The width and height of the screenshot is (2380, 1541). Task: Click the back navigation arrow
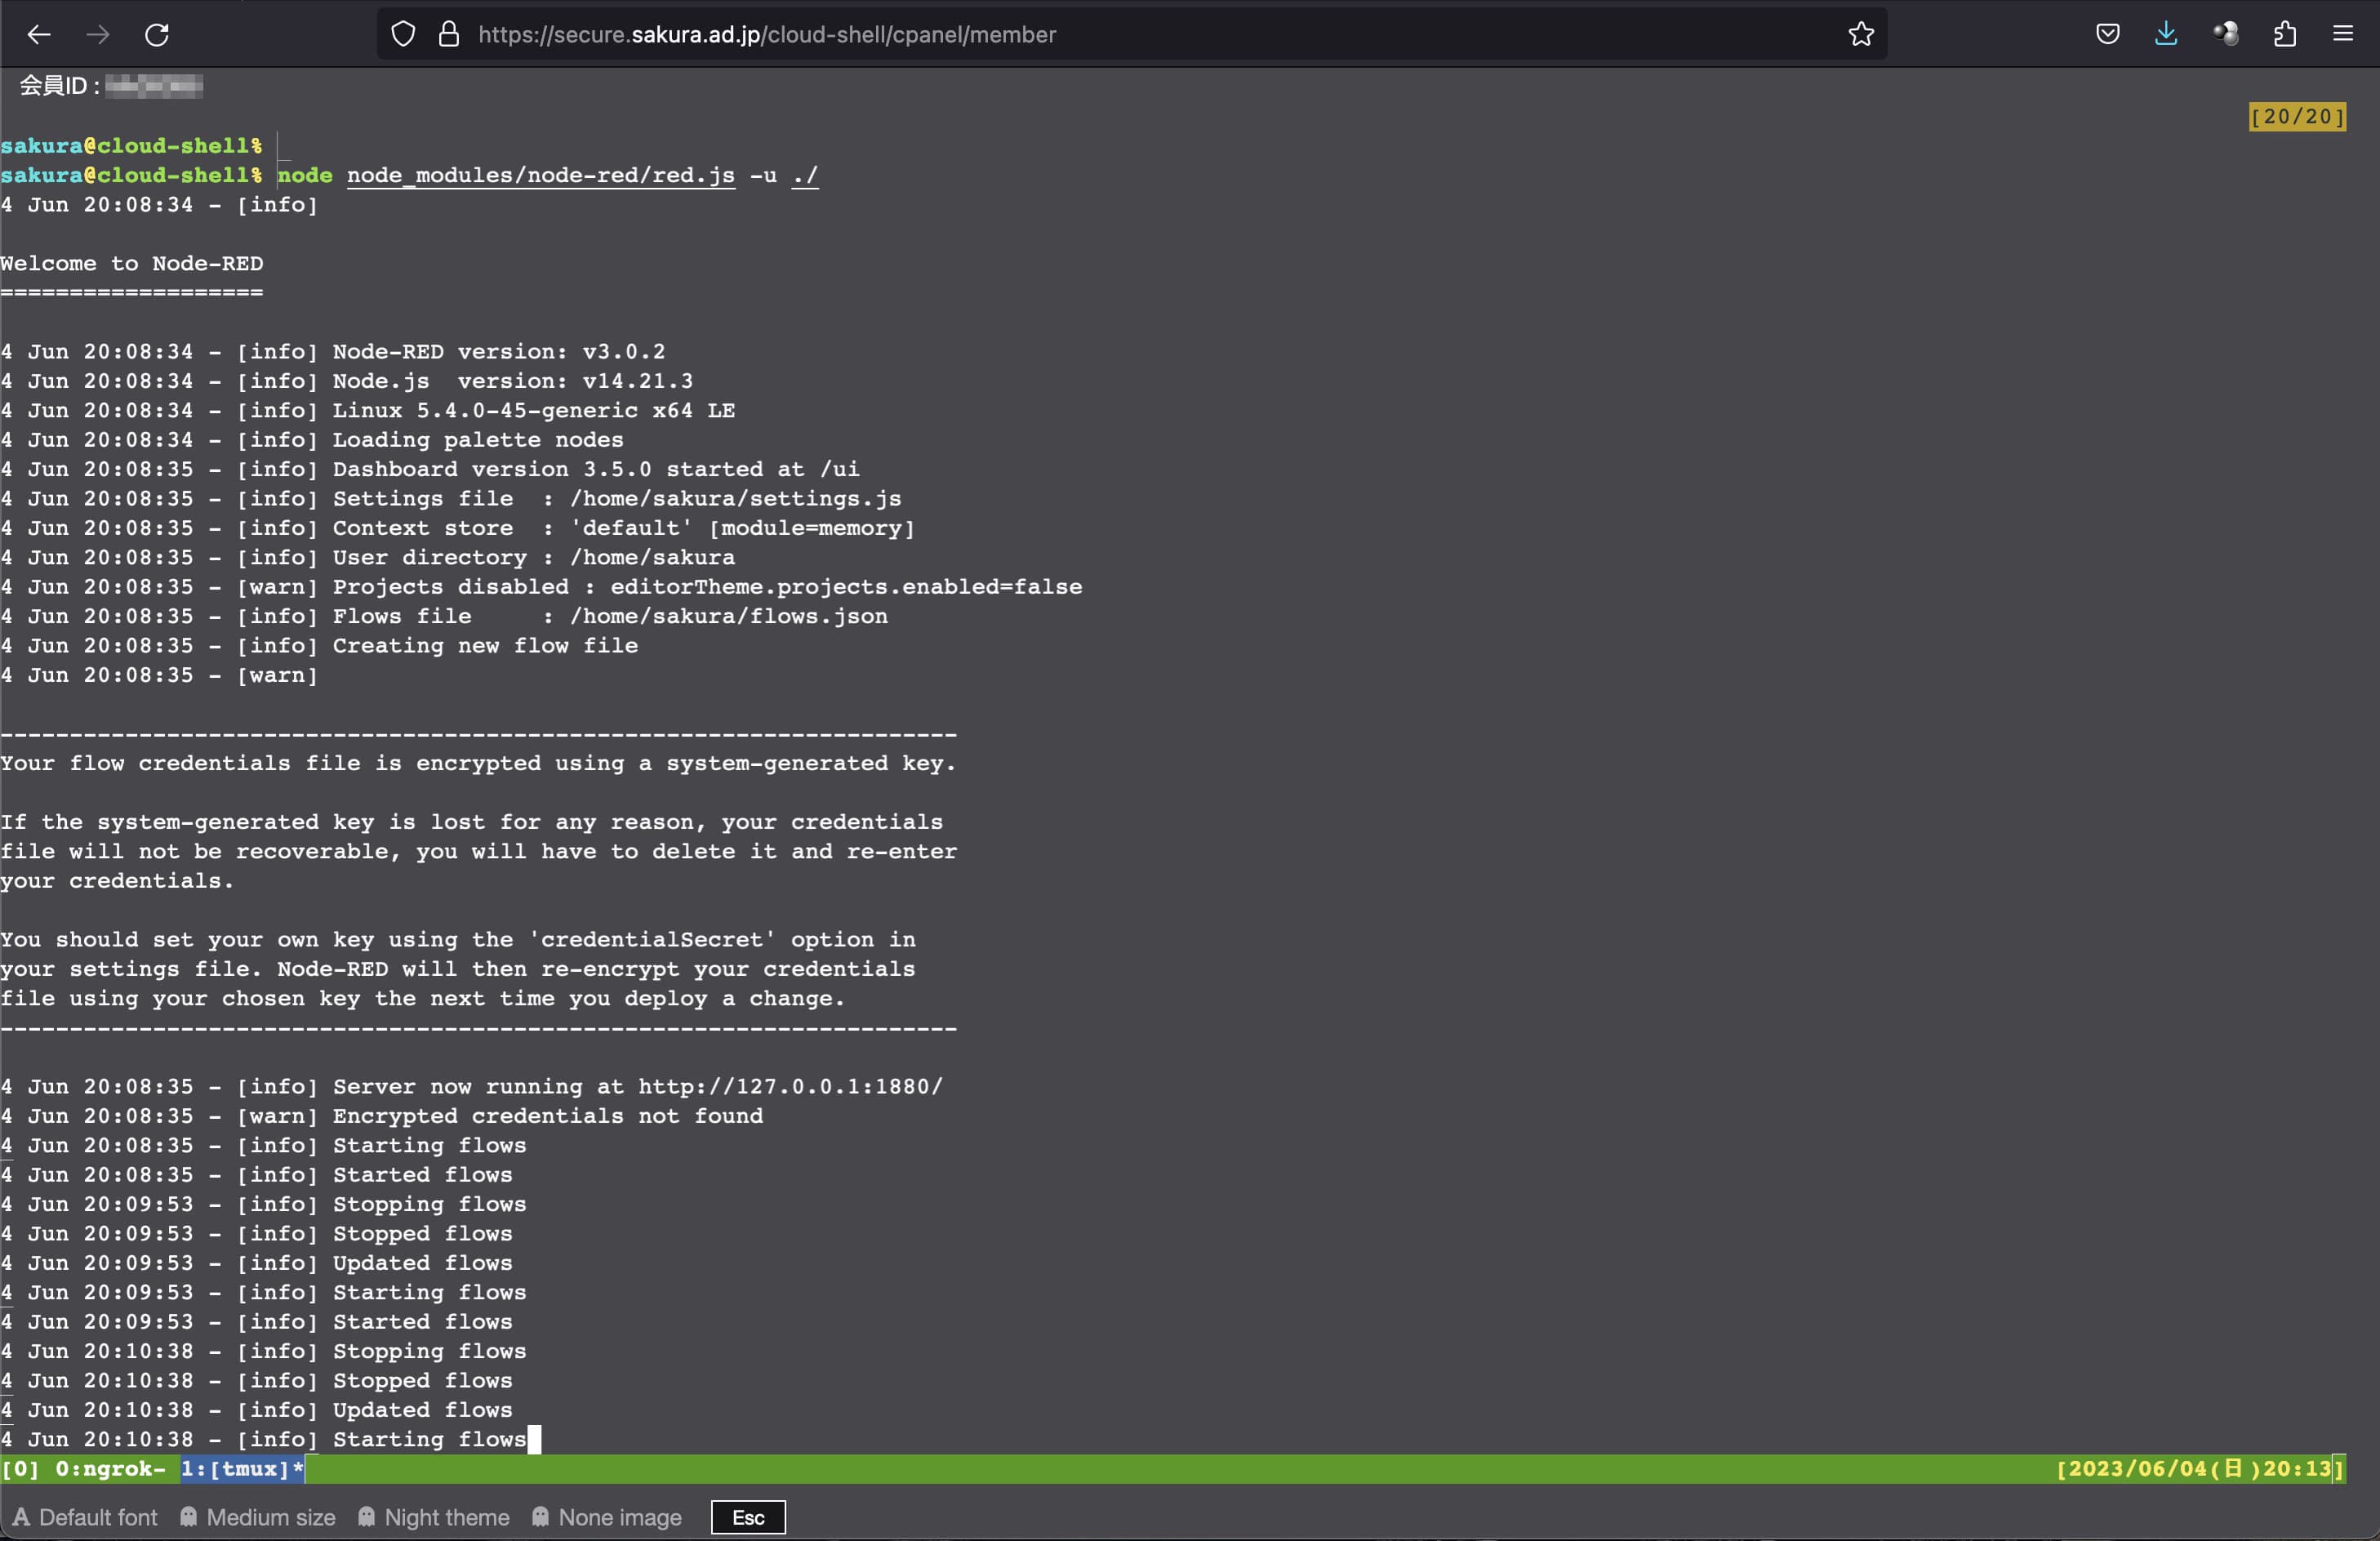click(x=40, y=34)
